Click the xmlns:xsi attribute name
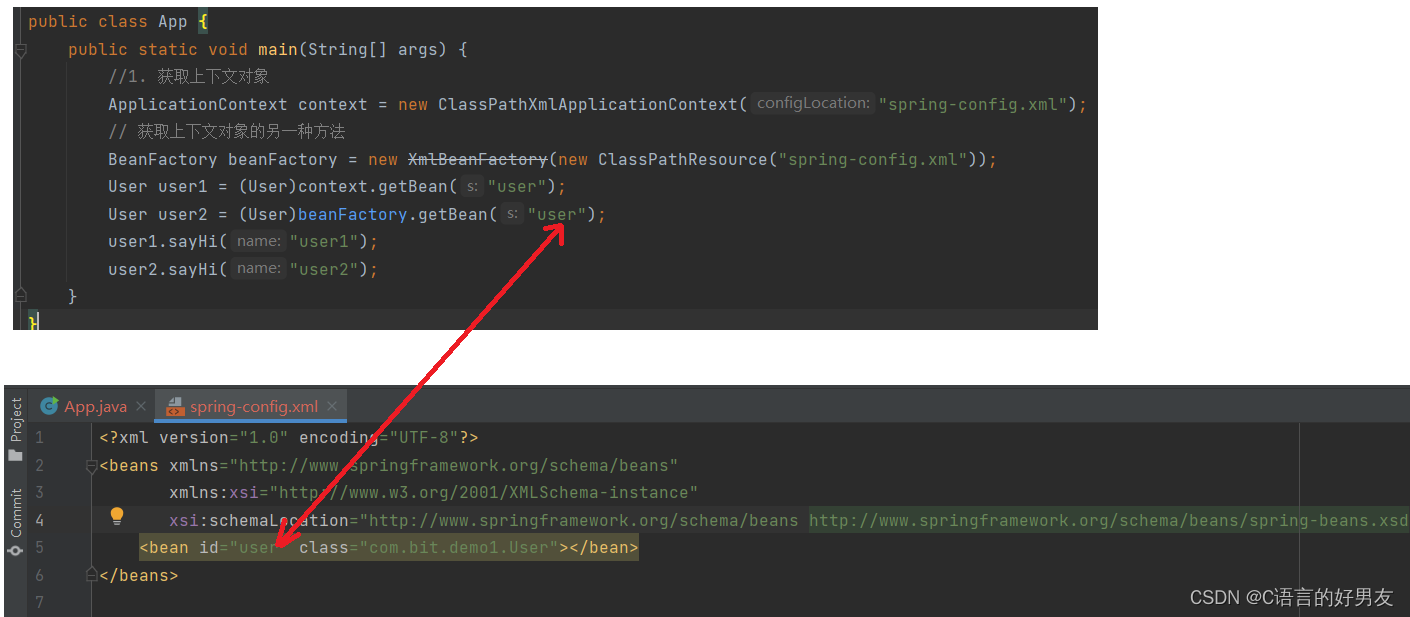This screenshot has height=617, width=1410. 214,493
